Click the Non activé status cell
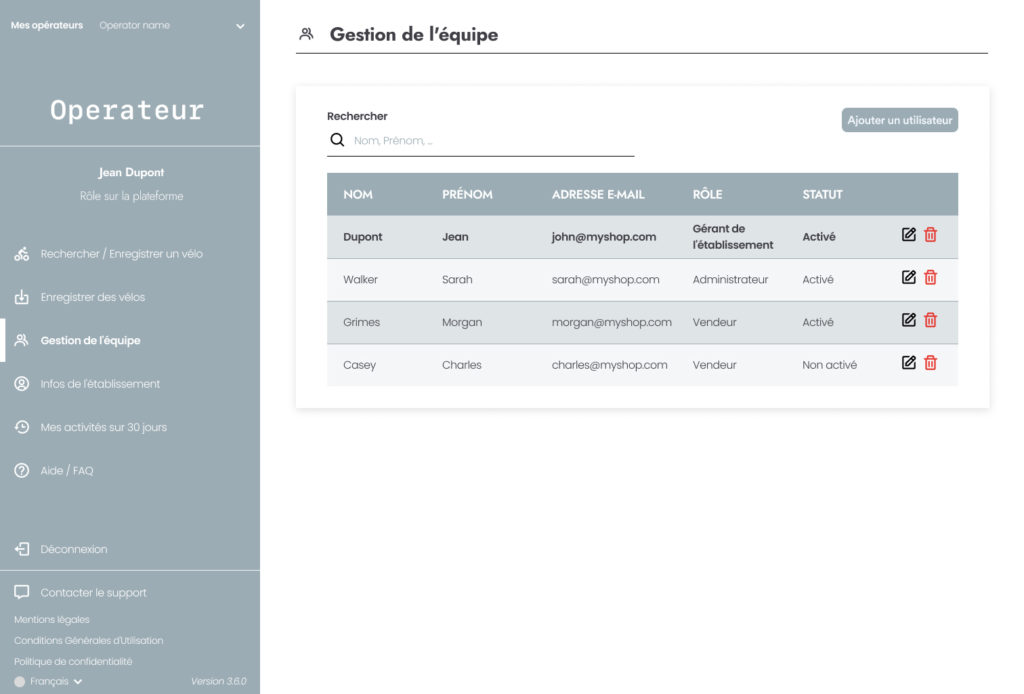 click(829, 365)
